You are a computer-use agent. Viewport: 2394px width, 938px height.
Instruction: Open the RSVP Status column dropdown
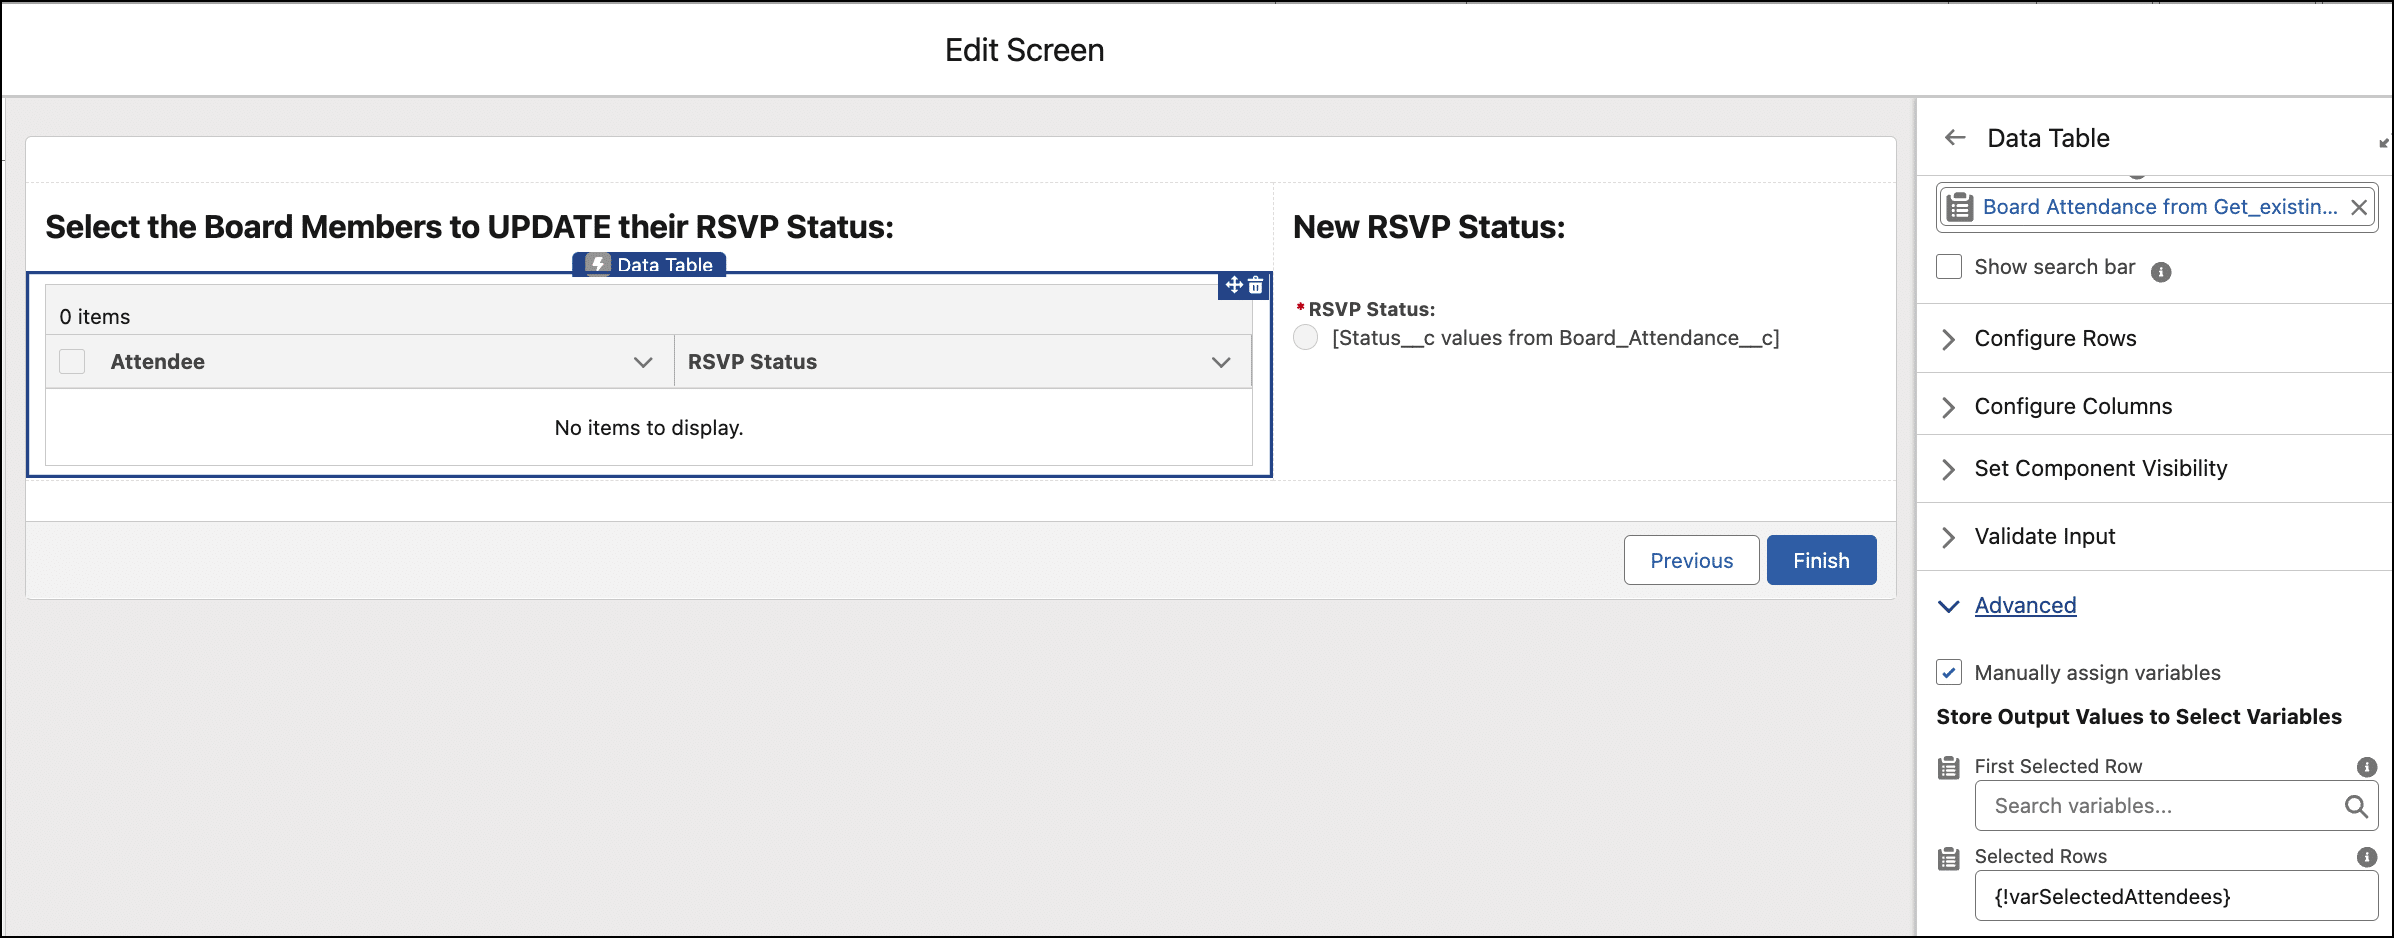1221,362
